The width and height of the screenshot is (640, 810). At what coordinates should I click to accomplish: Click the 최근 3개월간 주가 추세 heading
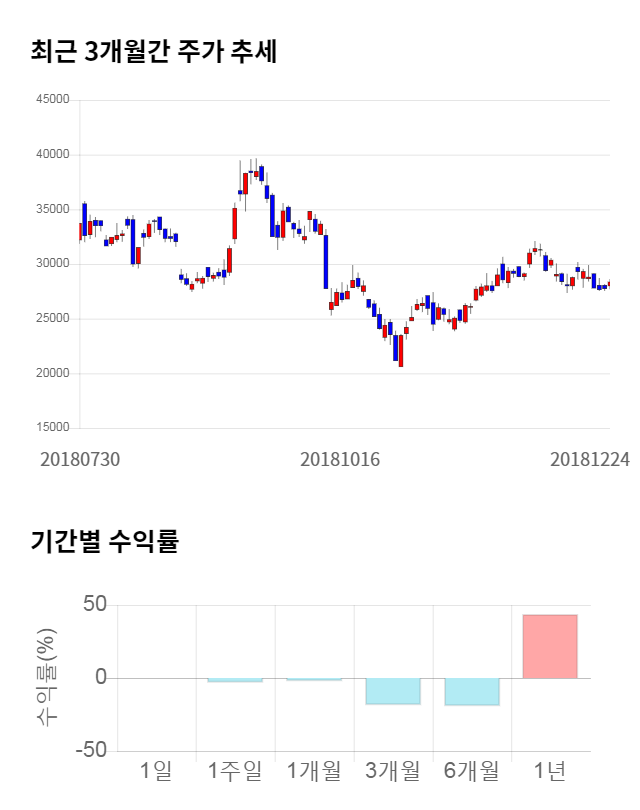(153, 52)
